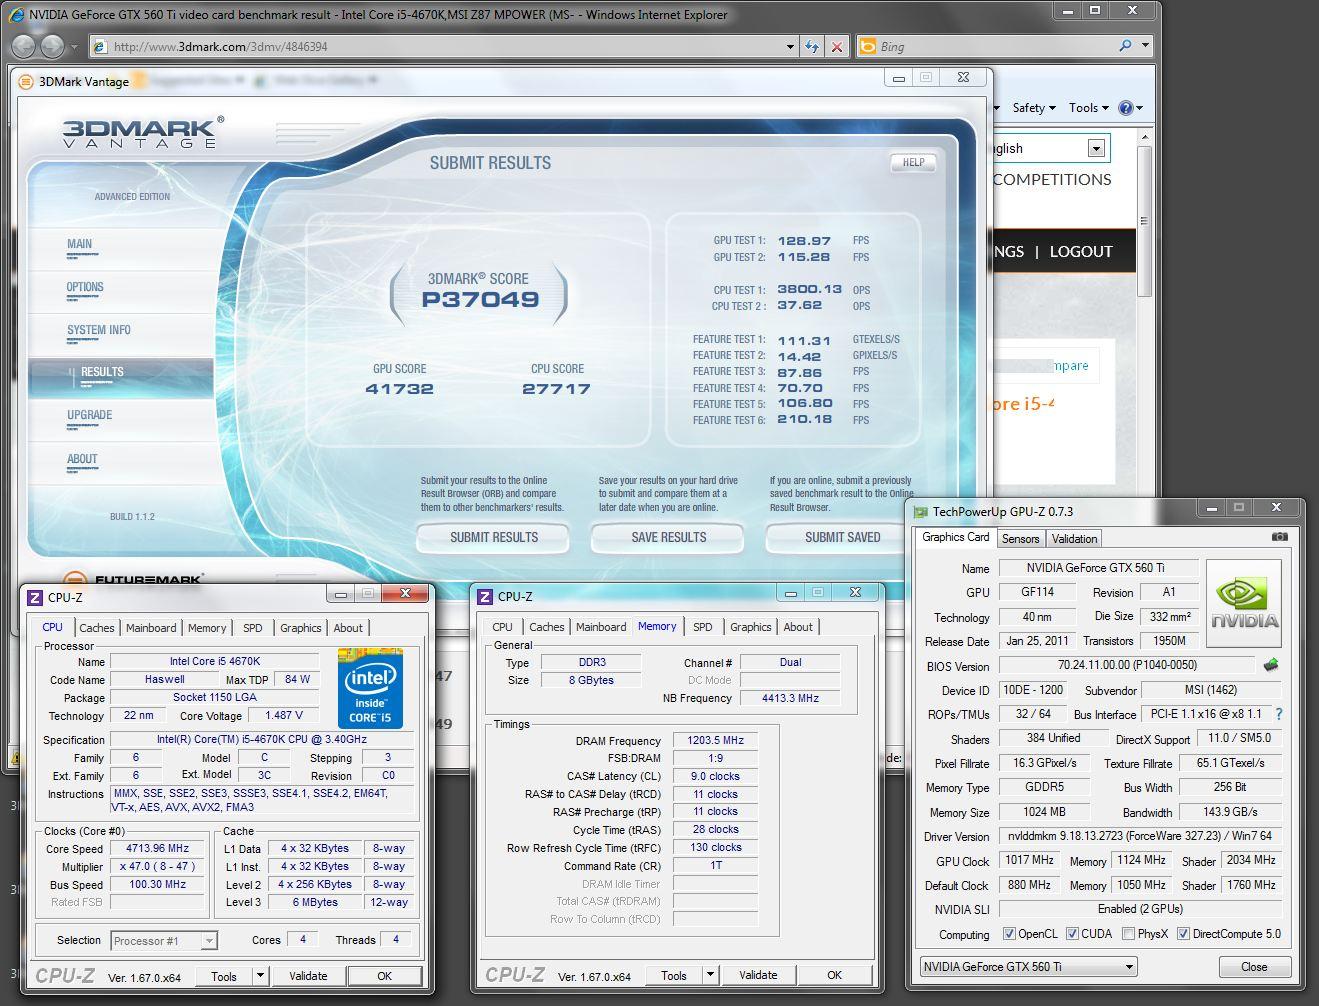Click the BIOS save chip icon in GPU-Z
The width and height of the screenshot is (1319, 1006).
[1271, 665]
